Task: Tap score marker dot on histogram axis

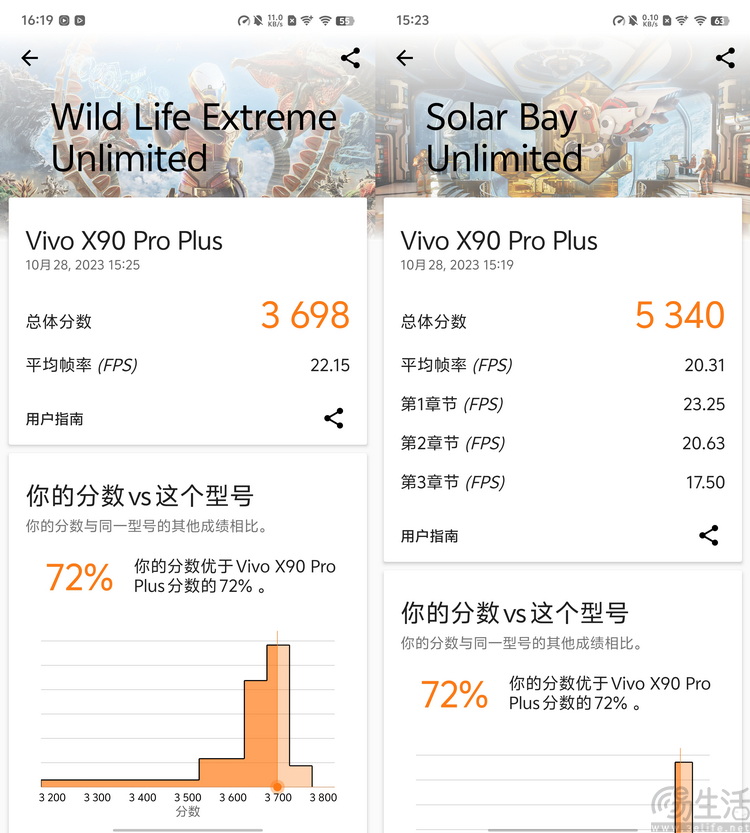Action: [277, 787]
